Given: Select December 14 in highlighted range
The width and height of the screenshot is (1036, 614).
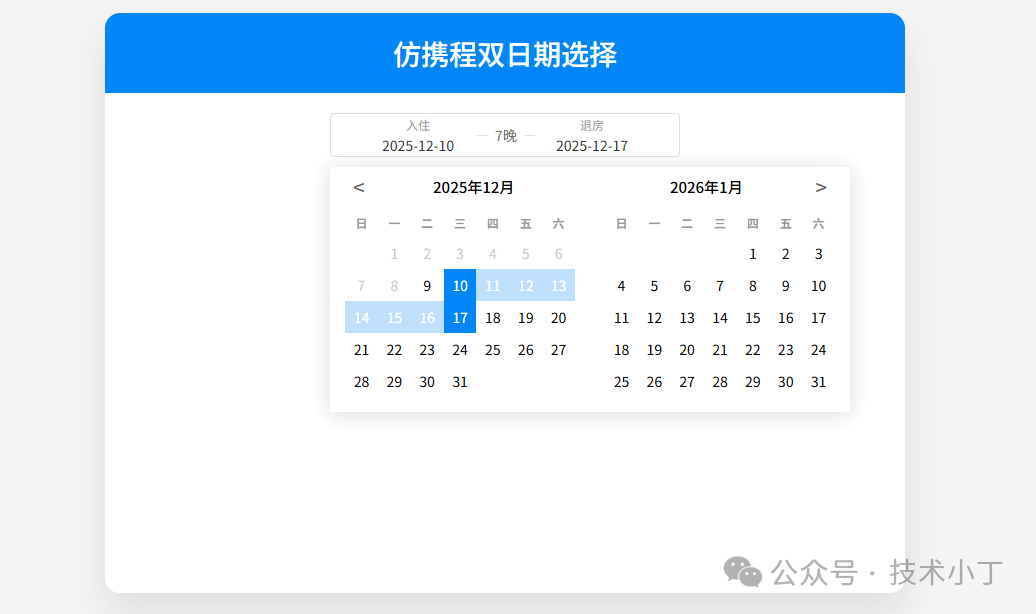Looking at the screenshot, I should (362, 318).
